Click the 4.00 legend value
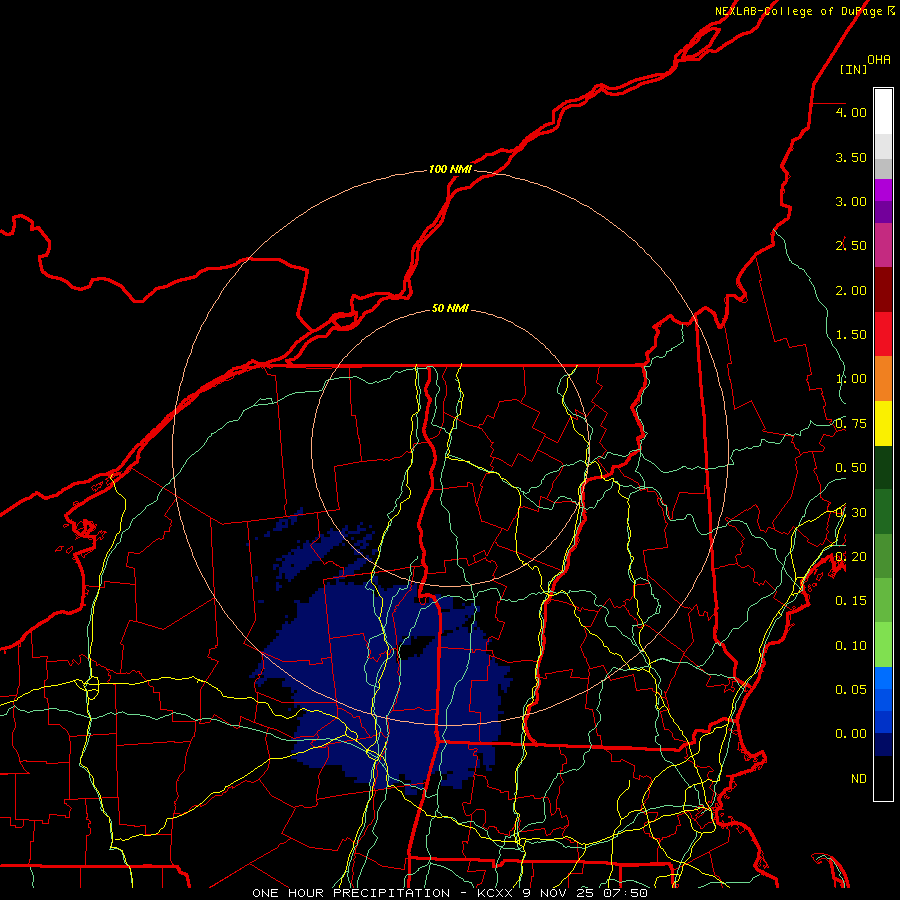The height and width of the screenshot is (900, 900). 851,112
